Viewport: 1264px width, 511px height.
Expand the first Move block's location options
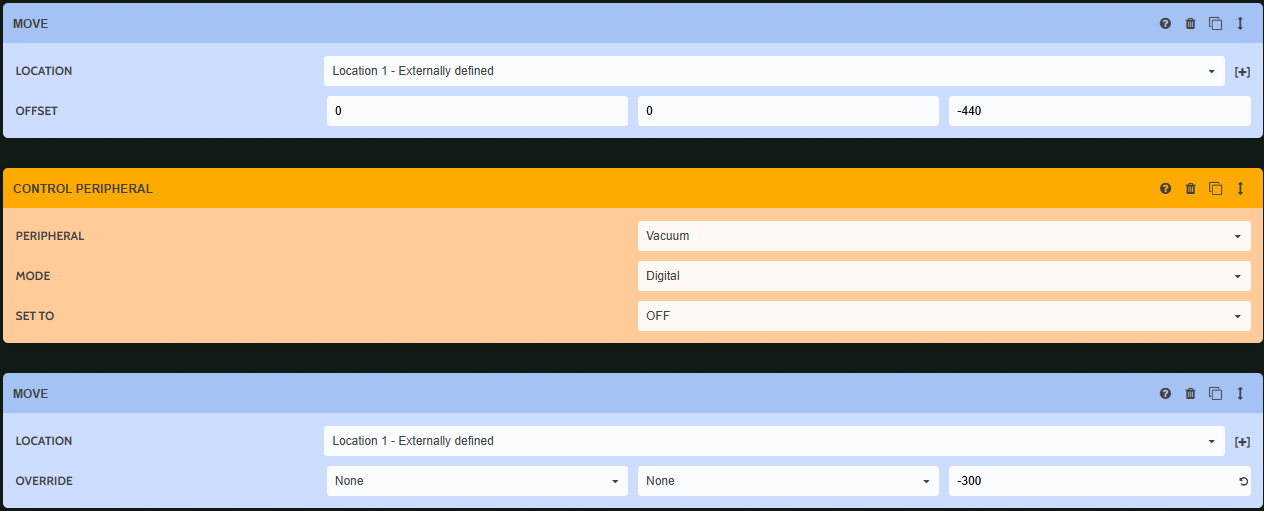1242,72
